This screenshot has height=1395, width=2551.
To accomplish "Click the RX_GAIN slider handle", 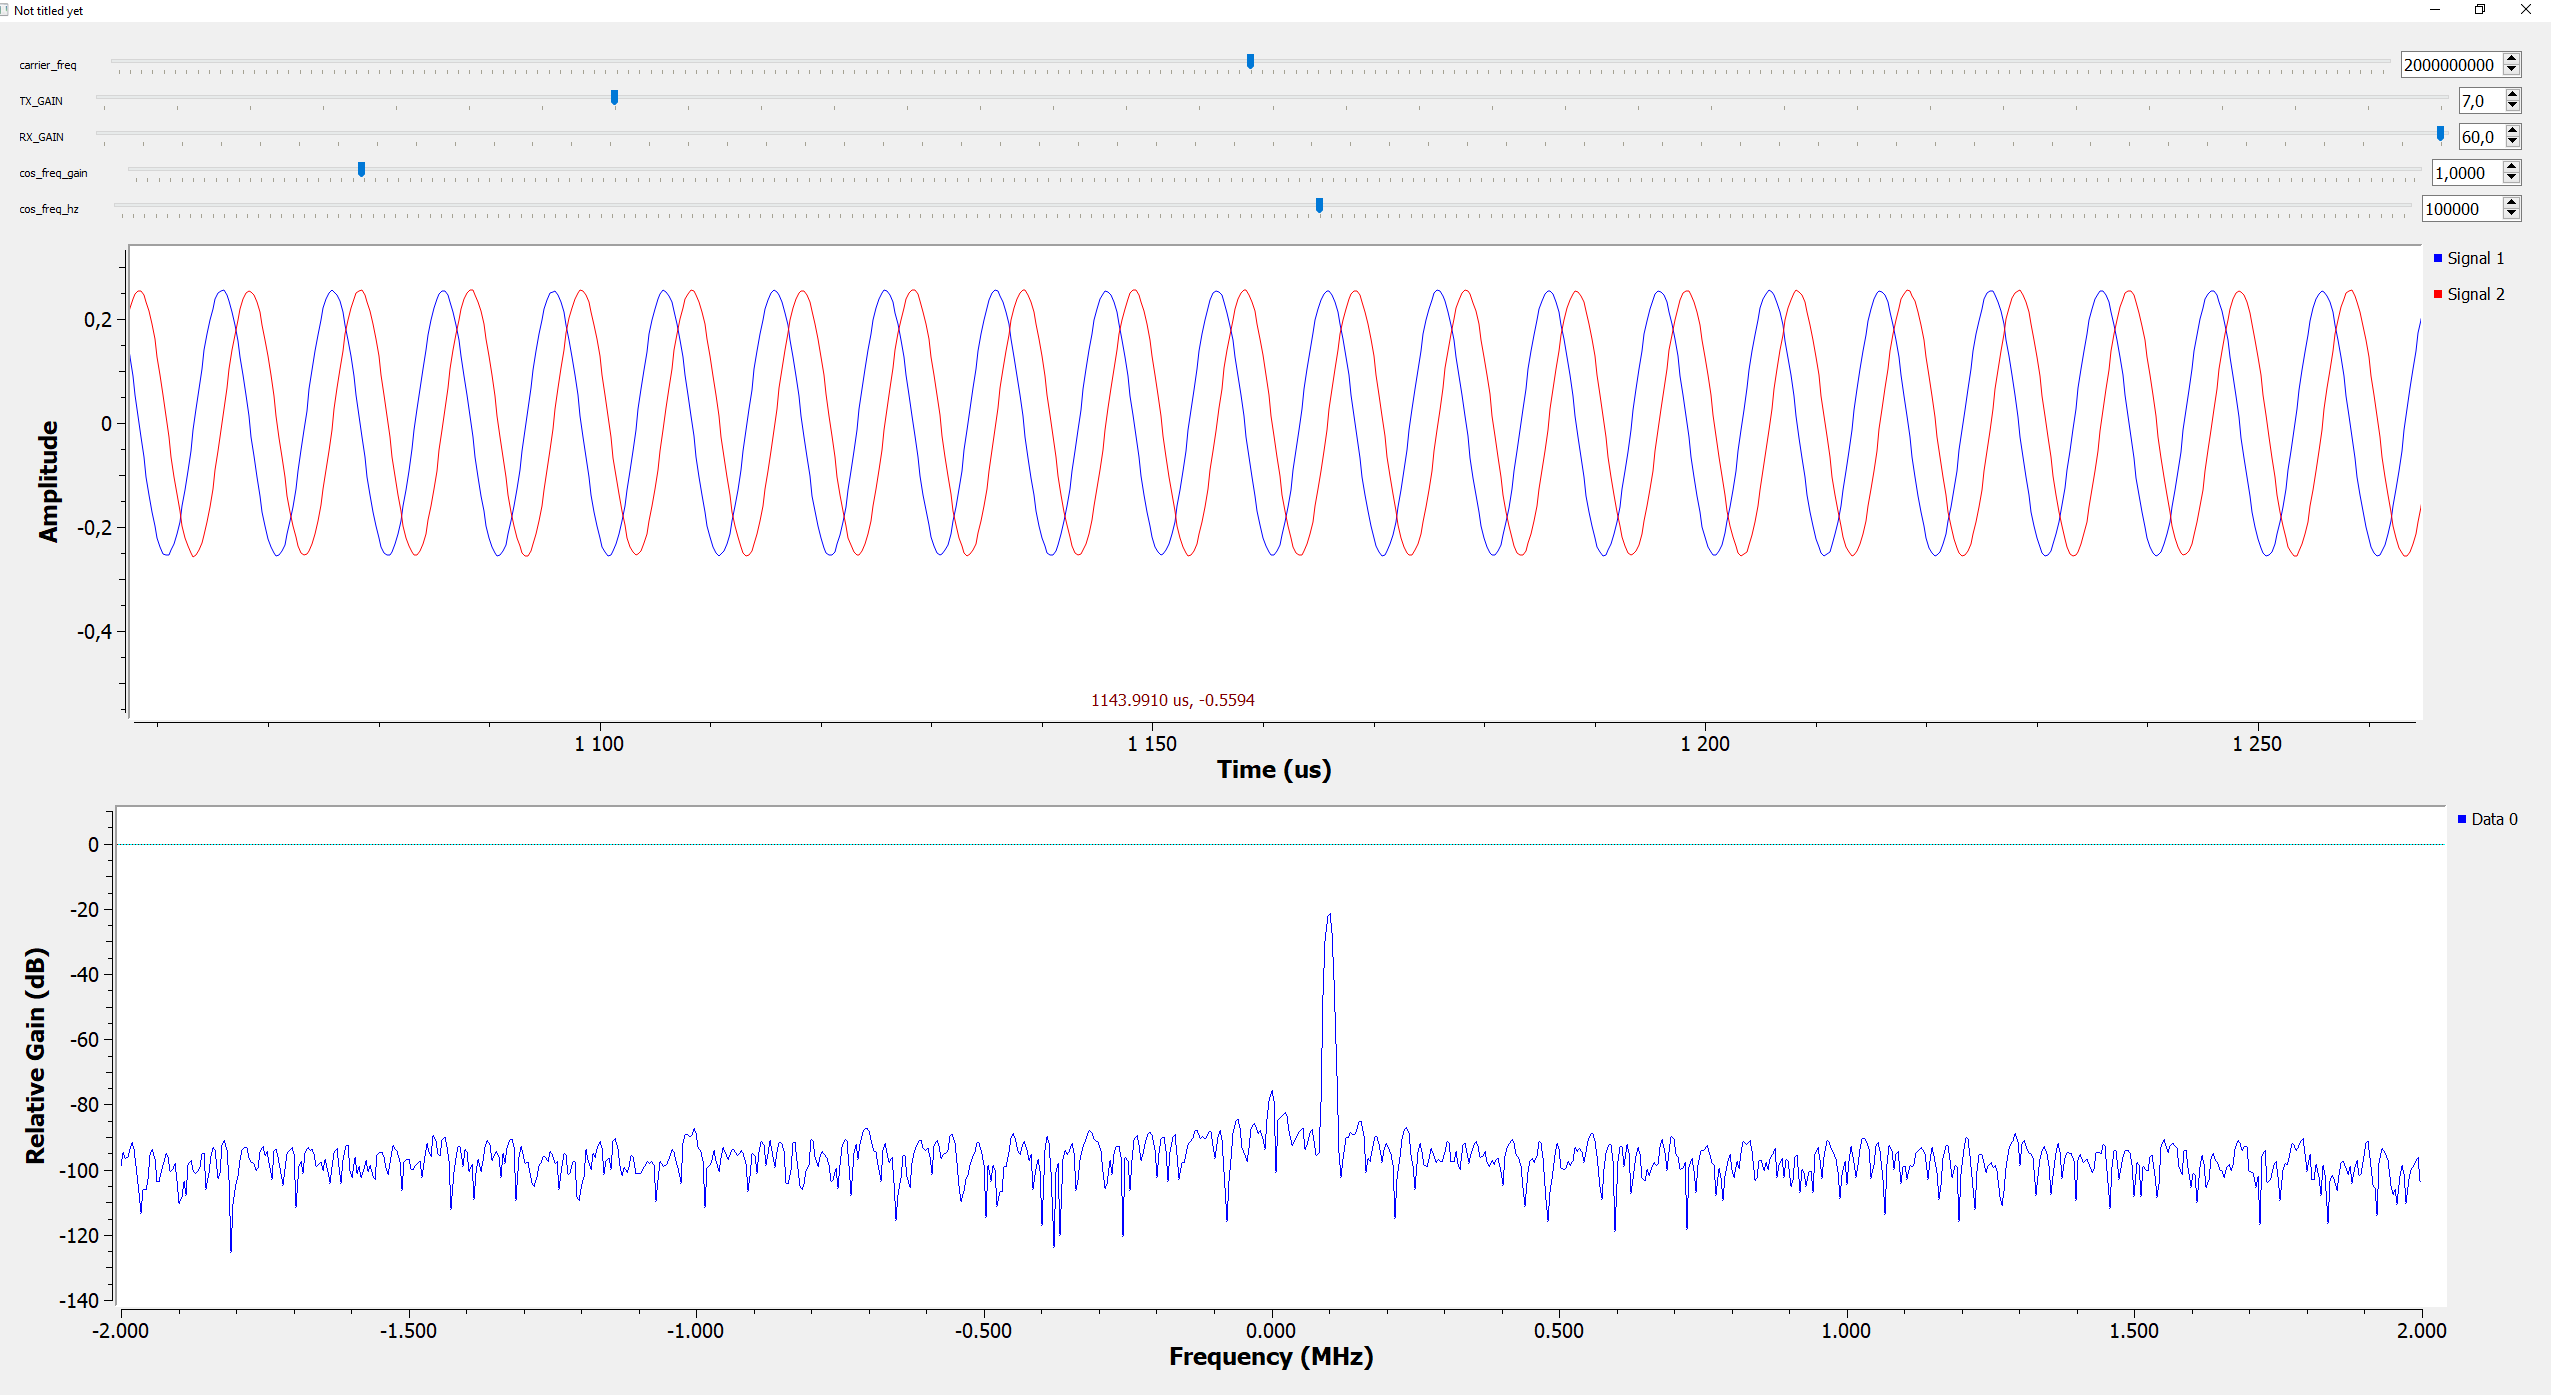I will point(2440,134).
